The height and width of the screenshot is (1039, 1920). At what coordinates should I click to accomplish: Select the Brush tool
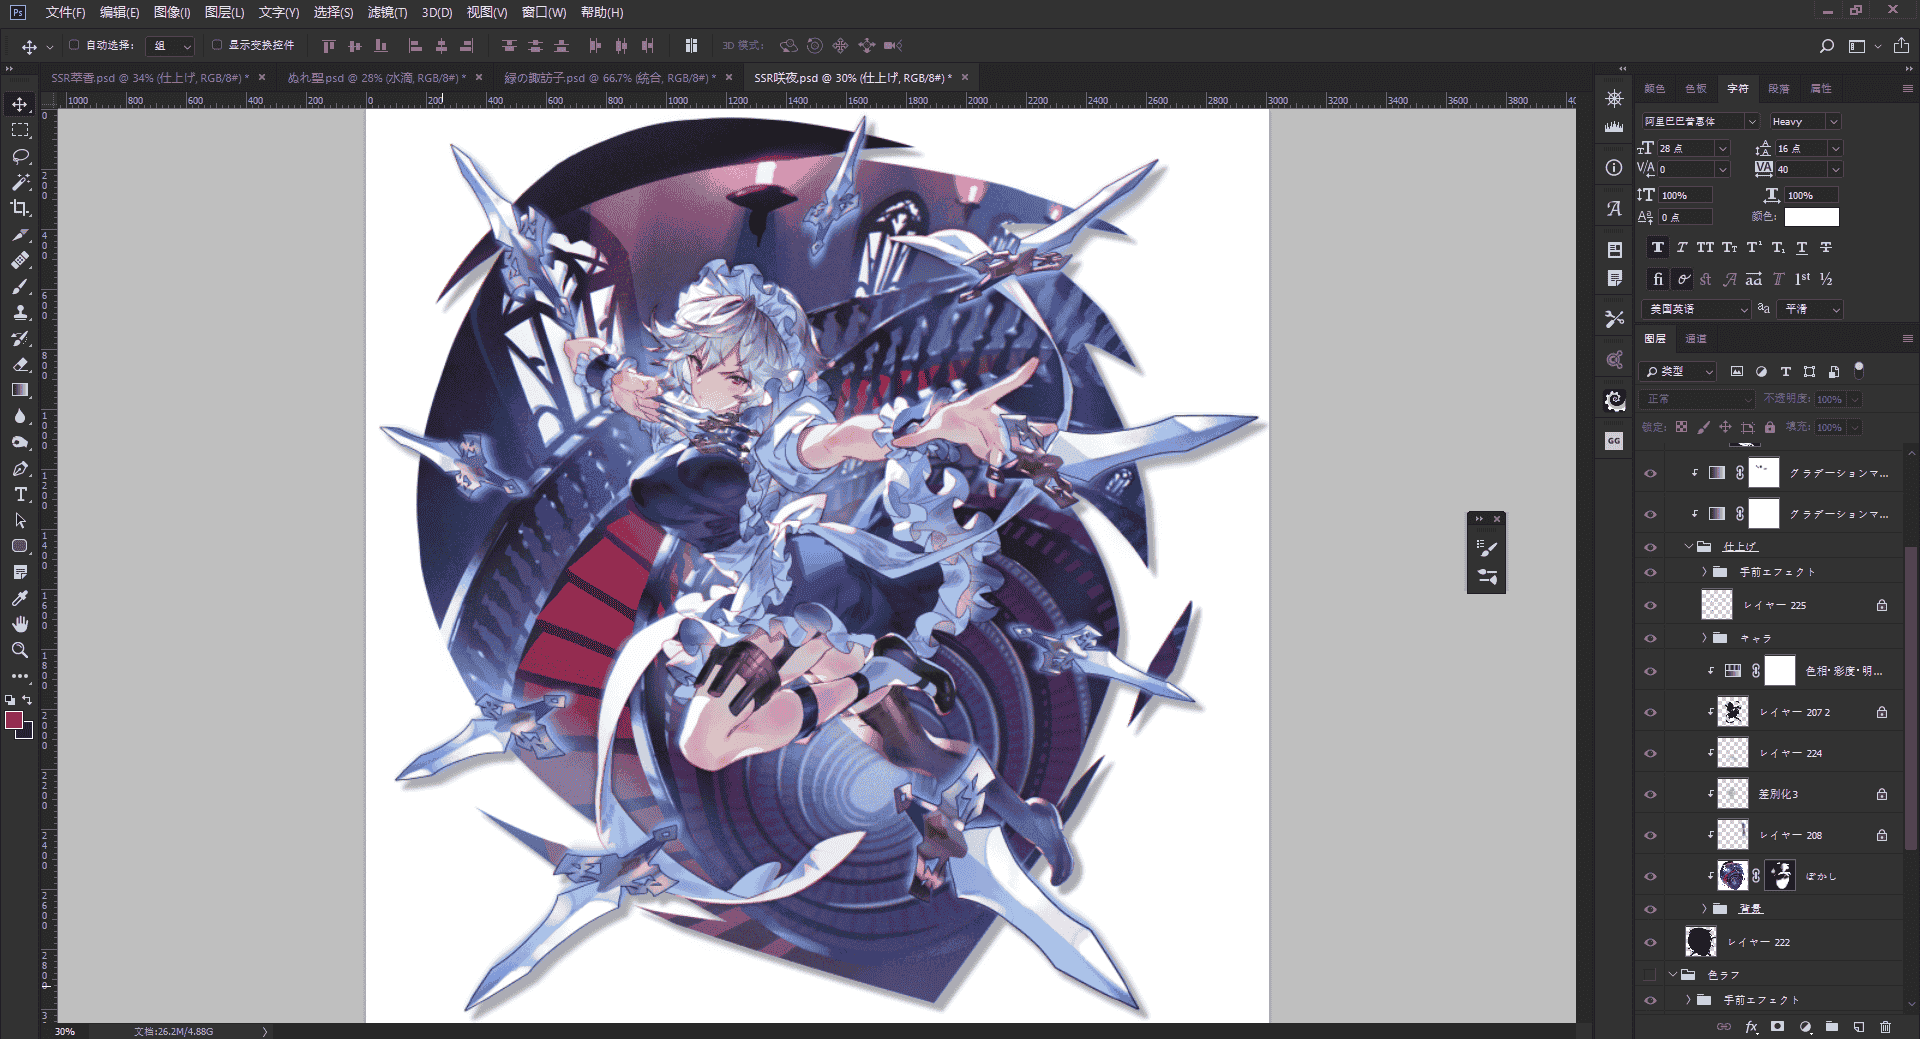[20, 286]
